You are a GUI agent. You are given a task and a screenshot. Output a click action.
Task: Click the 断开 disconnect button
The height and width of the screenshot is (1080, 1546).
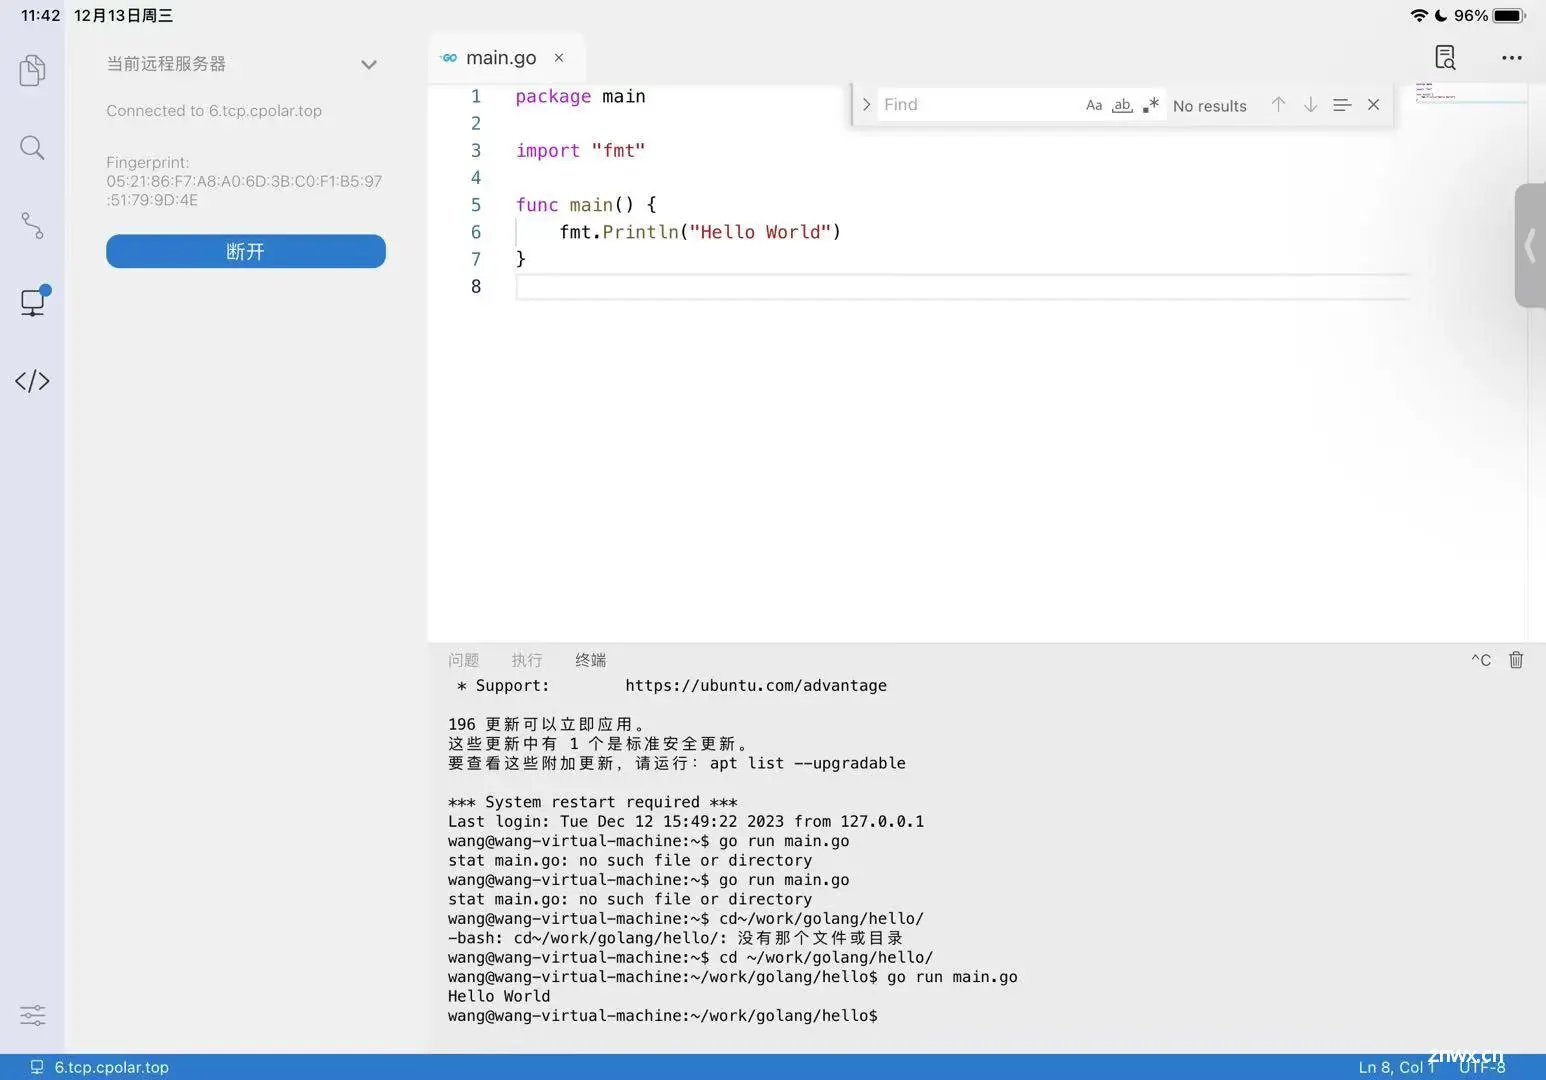coord(246,251)
